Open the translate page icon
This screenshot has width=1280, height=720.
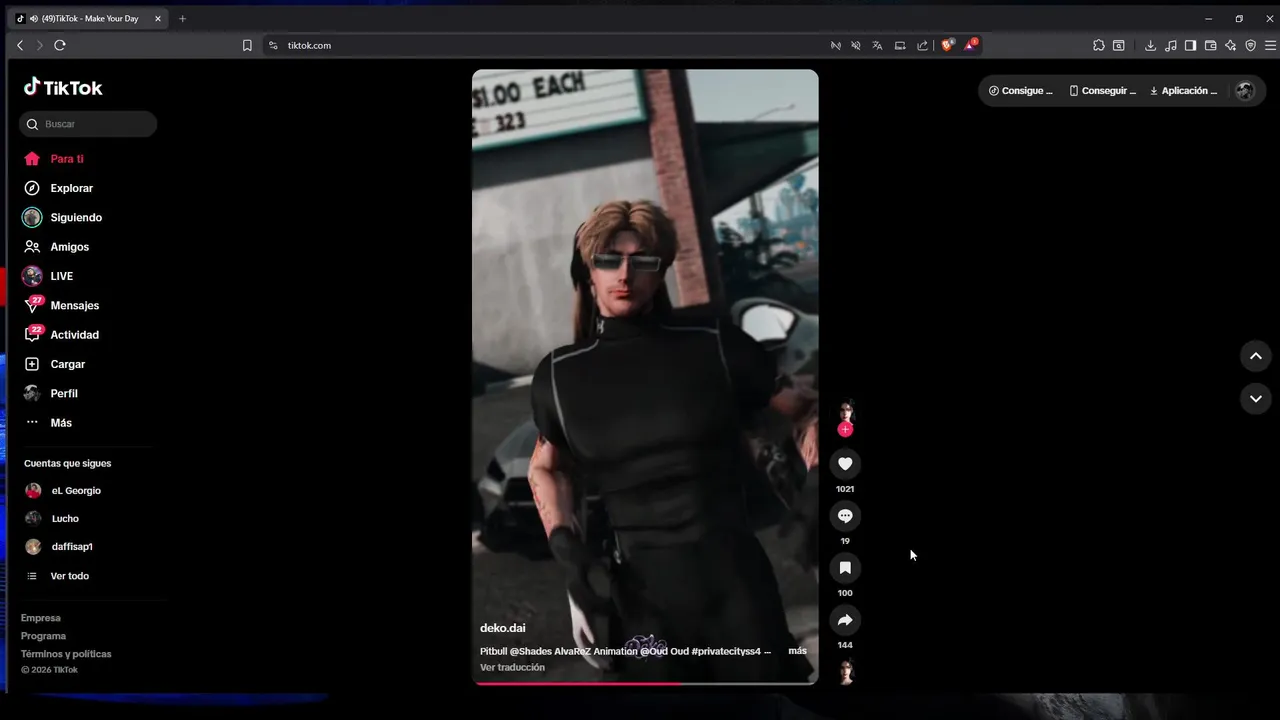pos(878,45)
